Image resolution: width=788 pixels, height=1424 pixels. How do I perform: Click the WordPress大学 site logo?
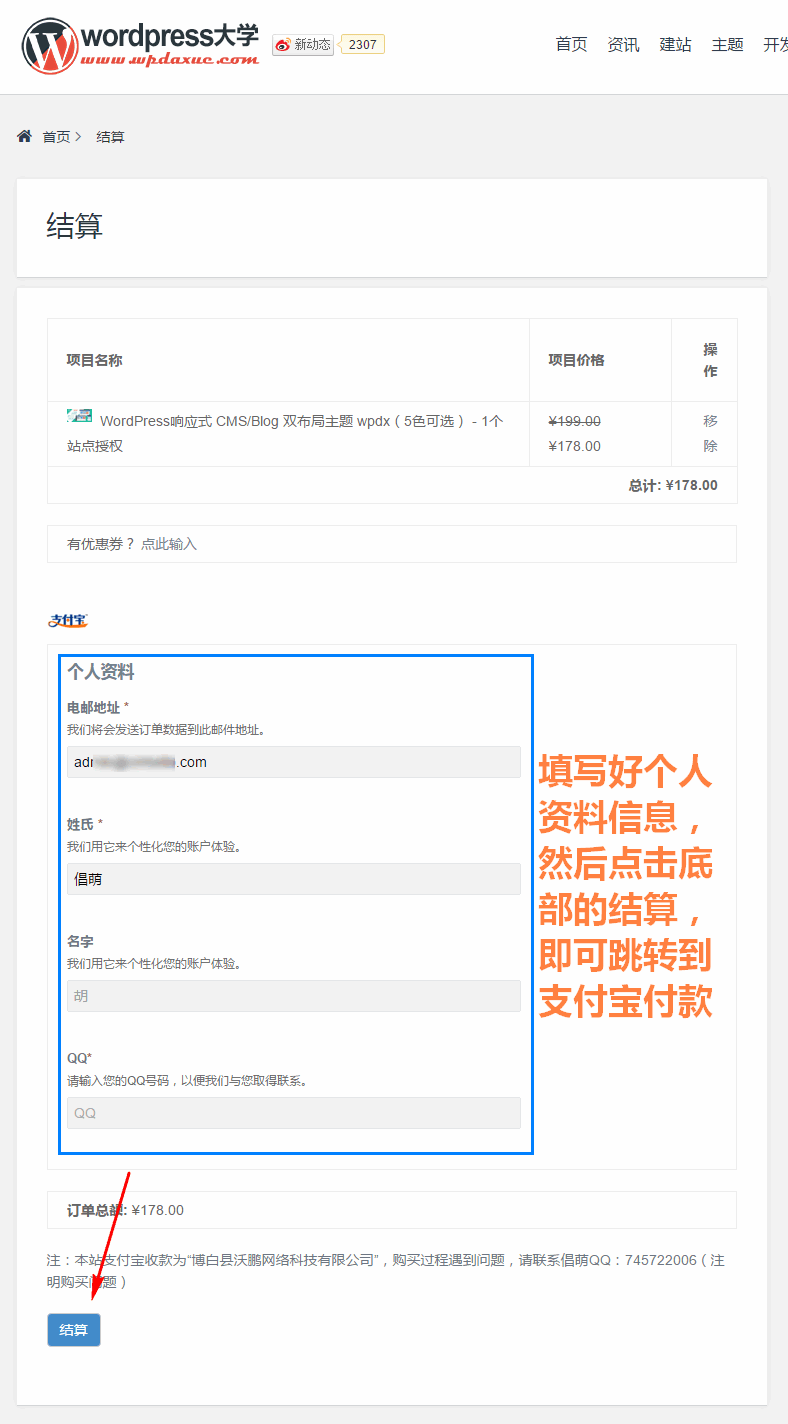(x=140, y=45)
